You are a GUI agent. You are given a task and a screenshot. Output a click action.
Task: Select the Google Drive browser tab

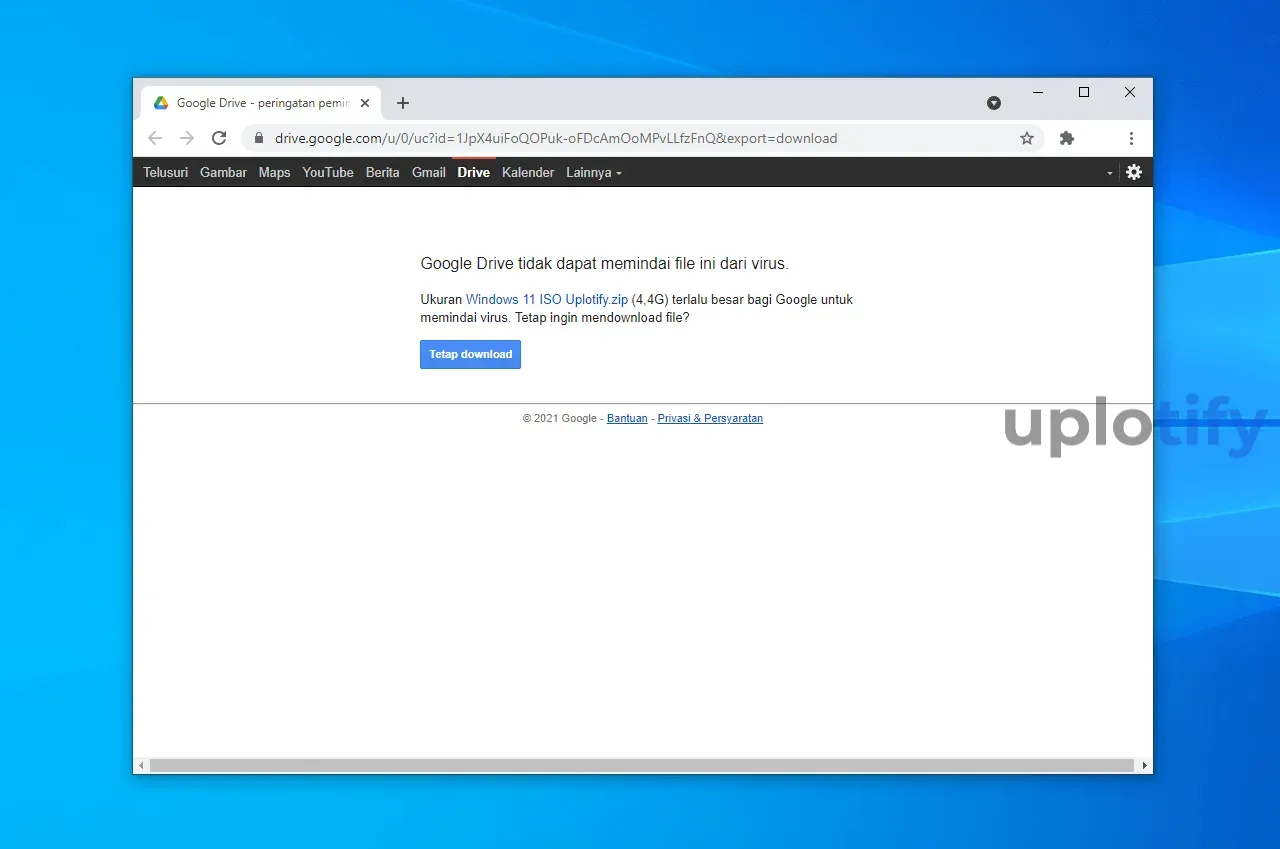(260, 103)
